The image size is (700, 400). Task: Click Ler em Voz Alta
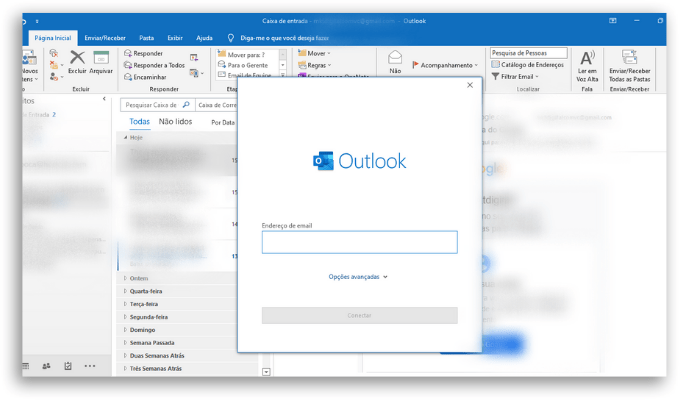(587, 66)
